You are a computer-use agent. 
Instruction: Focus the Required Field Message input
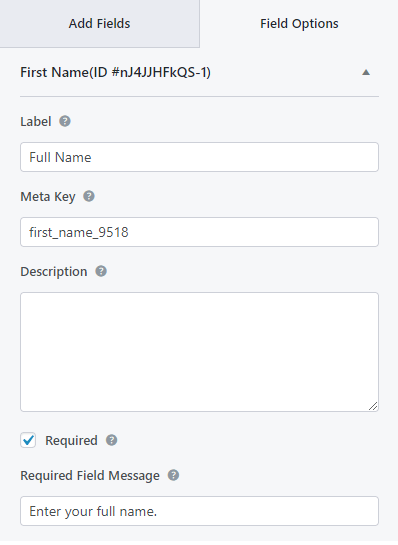tap(199, 511)
